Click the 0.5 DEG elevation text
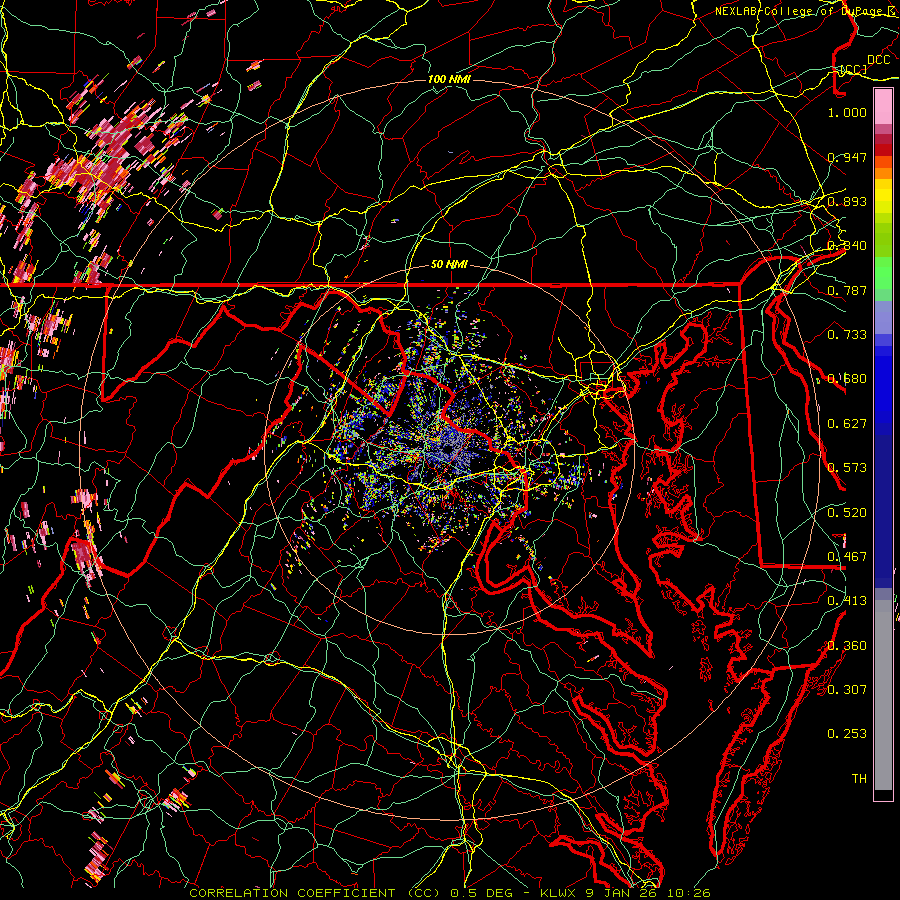 click(482, 893)
